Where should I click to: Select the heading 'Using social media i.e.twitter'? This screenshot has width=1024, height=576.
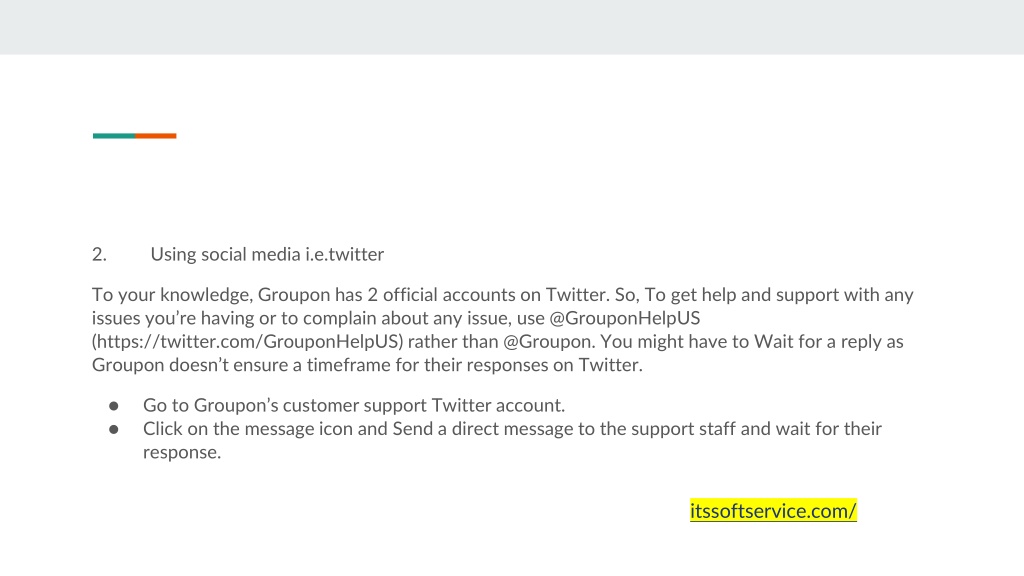pyautogui.click(x=267, y=254)
